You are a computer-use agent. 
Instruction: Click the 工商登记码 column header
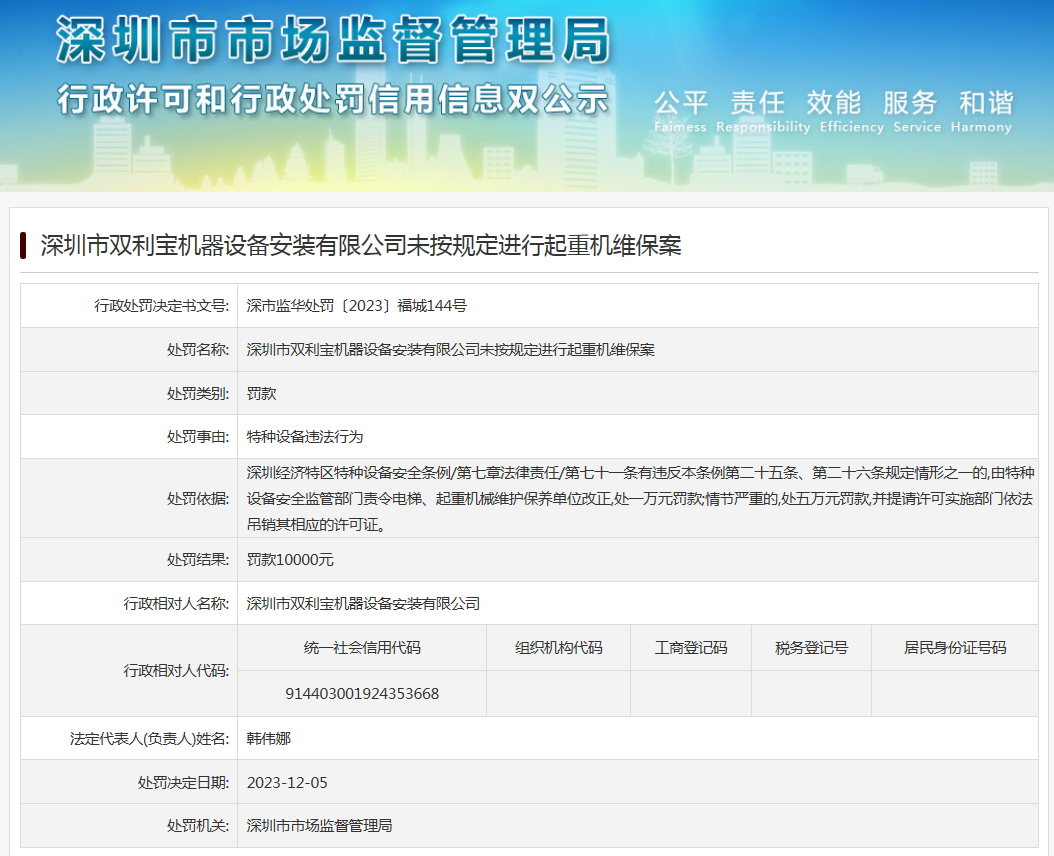[691, 648]
